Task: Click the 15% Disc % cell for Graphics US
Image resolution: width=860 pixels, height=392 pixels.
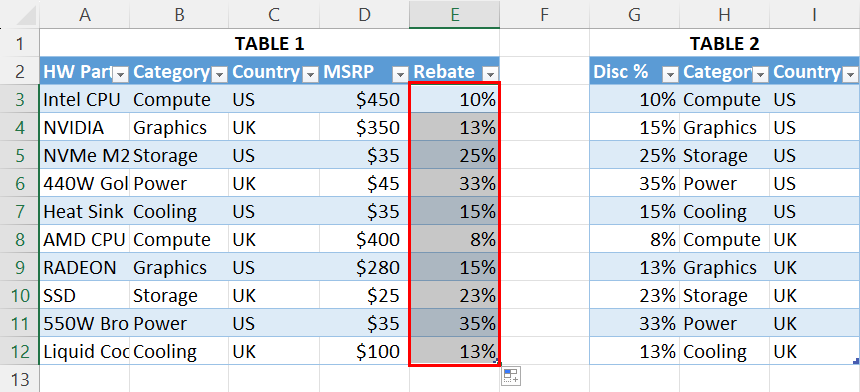Action: point(635,127)
